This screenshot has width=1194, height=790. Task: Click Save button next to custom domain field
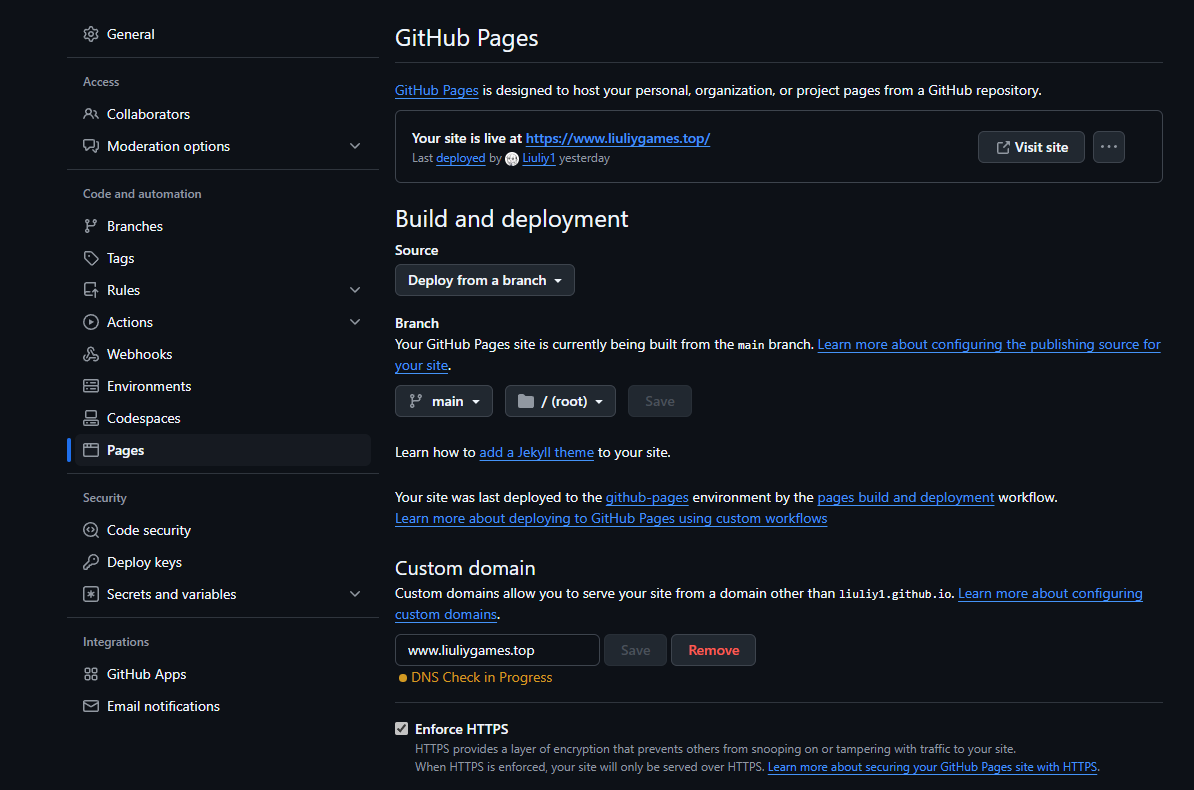635,650
